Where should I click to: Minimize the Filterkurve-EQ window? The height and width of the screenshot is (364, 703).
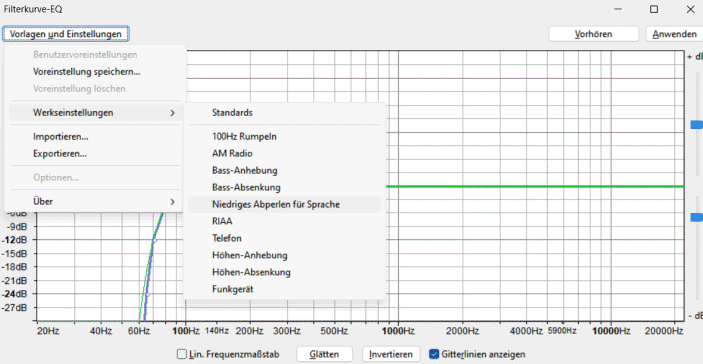point(618,9)
